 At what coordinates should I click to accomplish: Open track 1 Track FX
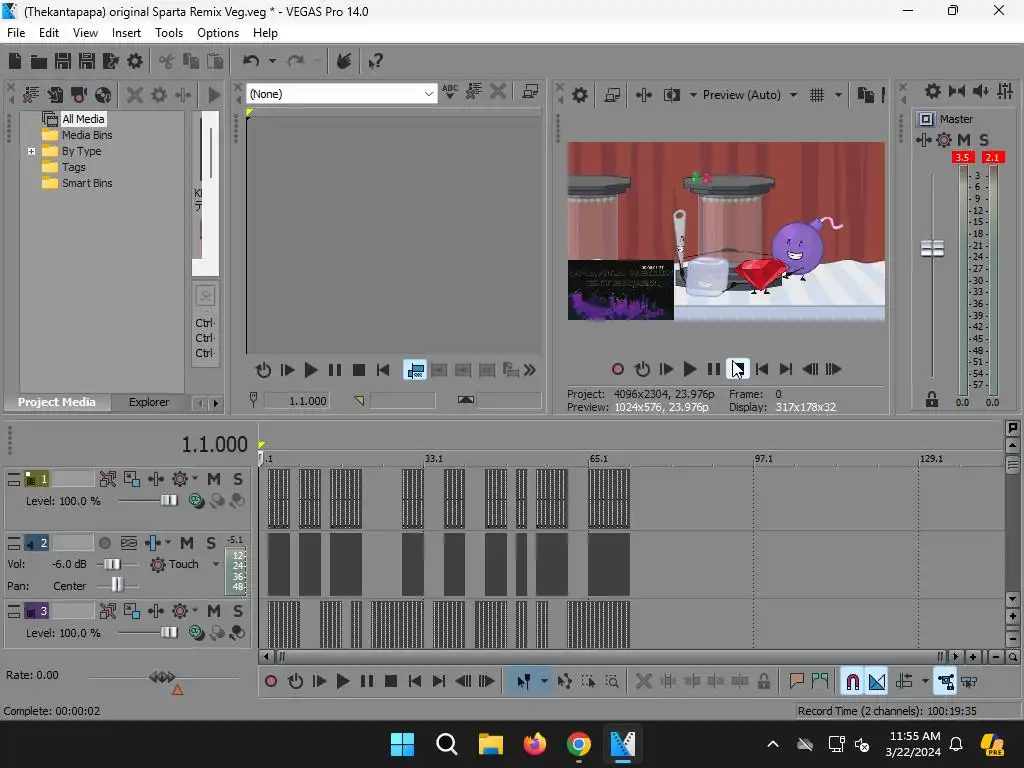pyautogui.click(x=180, y=479)
